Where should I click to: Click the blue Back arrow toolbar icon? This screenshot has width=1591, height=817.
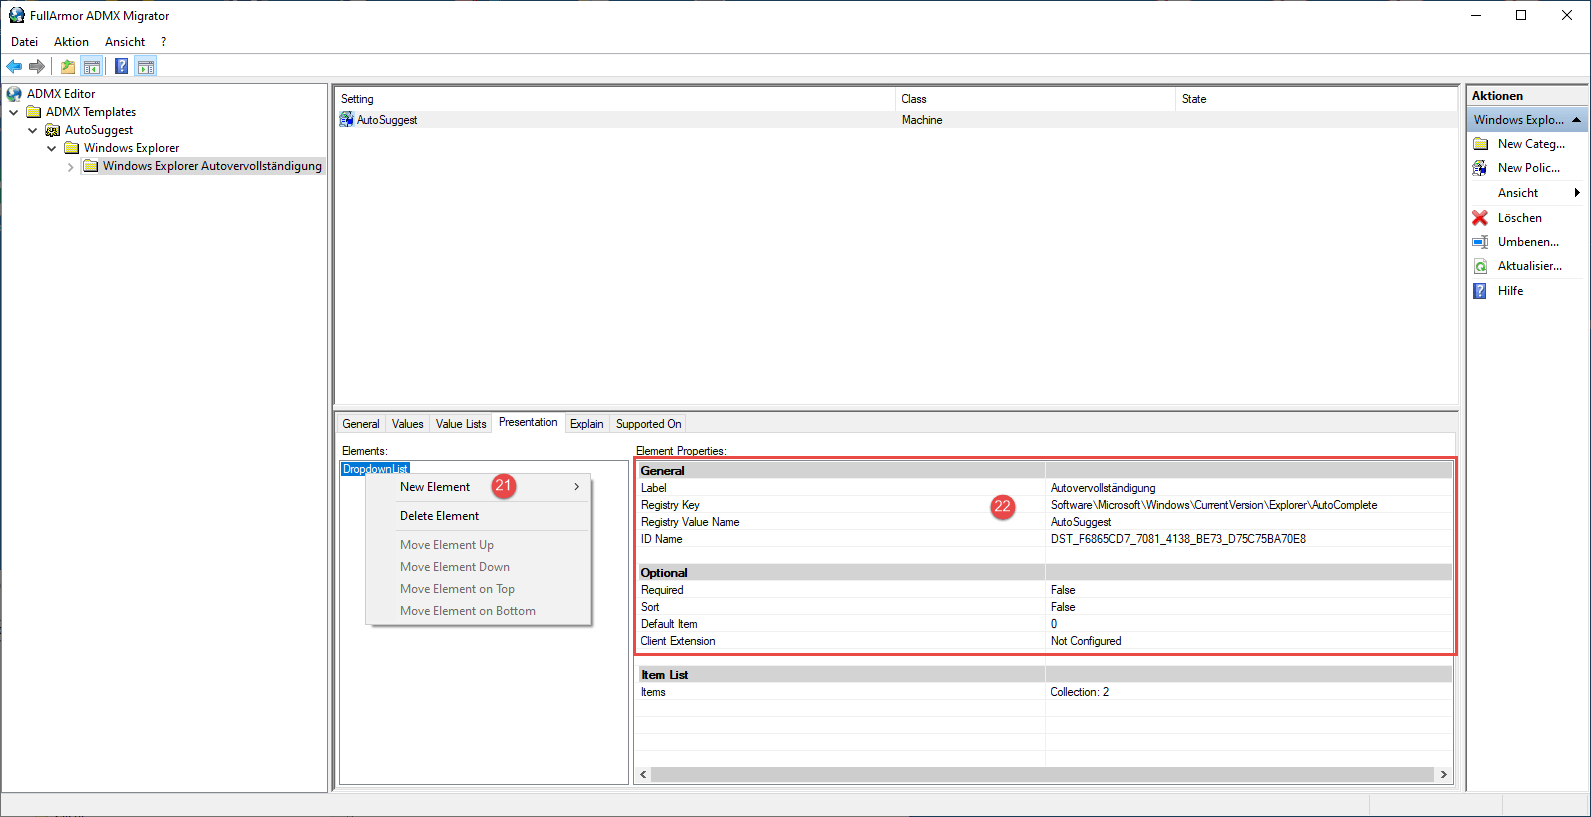tap(14, 67)
